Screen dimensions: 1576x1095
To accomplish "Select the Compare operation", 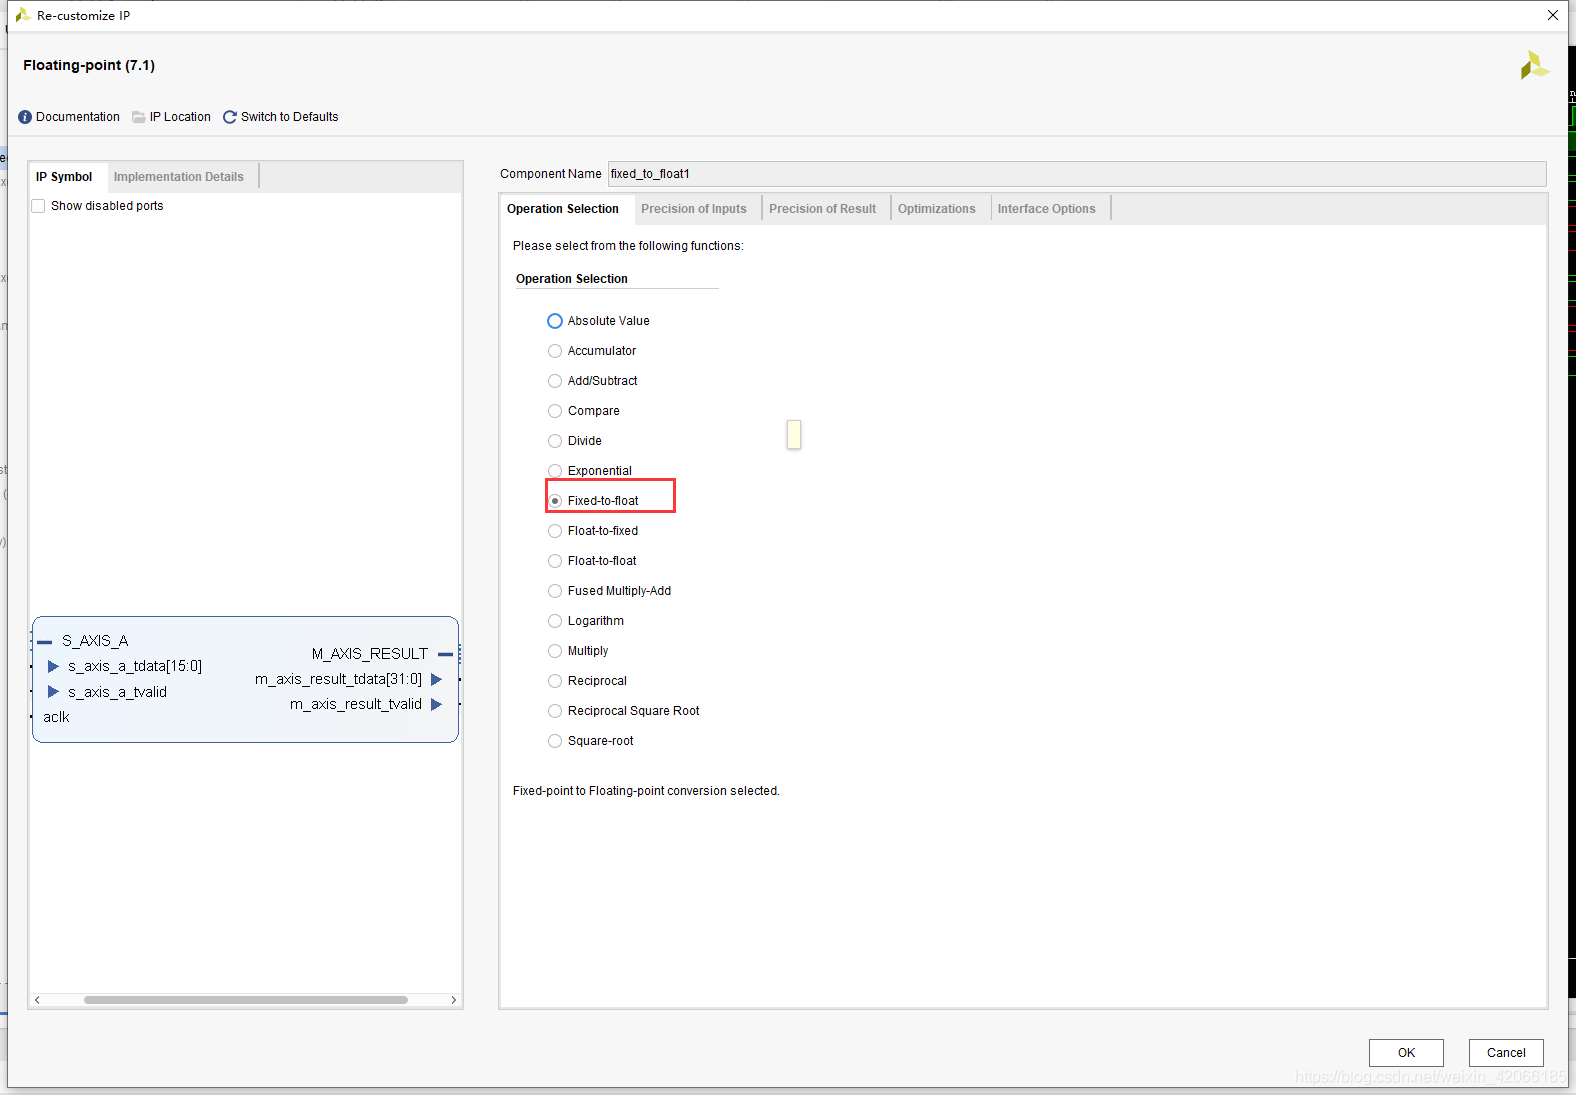I will pos(555,411).
